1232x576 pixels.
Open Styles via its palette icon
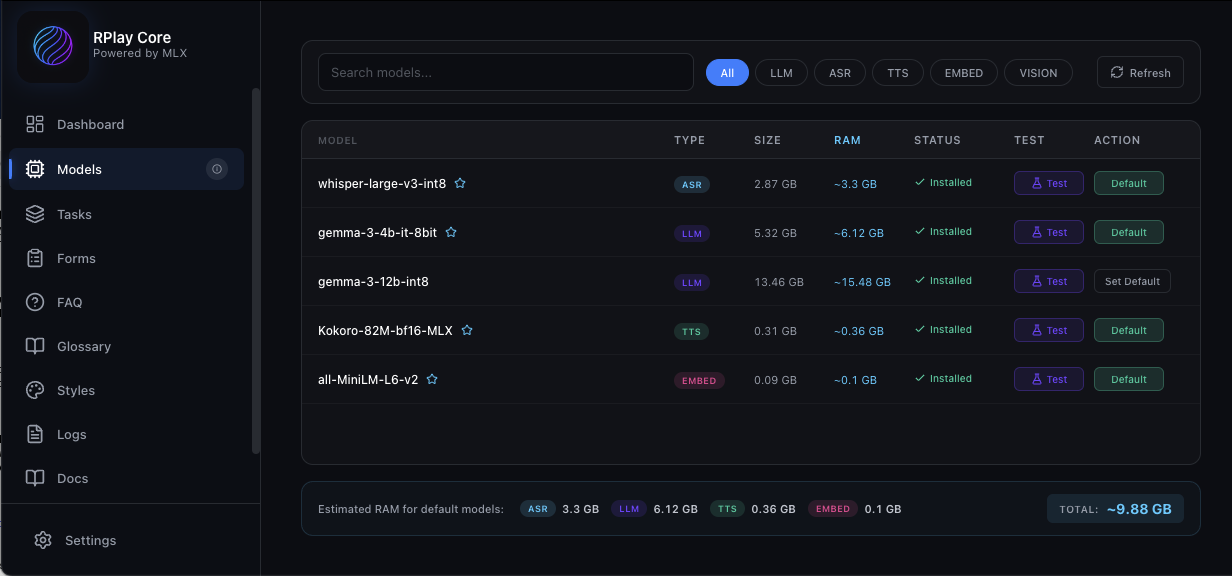[x=35, y=390]
